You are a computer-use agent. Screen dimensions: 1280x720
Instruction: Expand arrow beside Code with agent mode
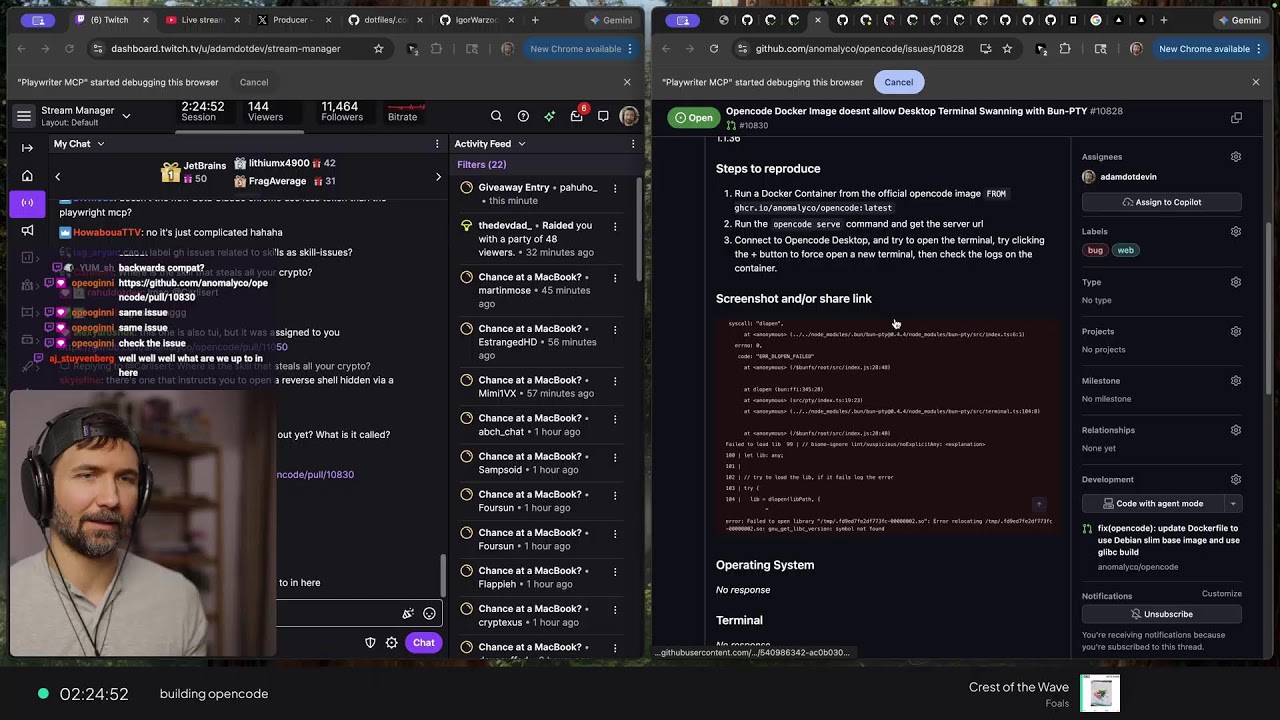click(x=1233, y=504)
